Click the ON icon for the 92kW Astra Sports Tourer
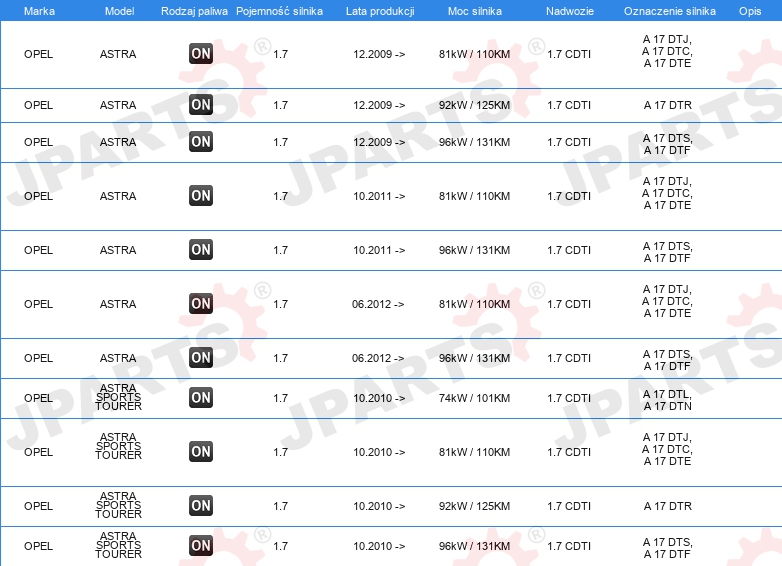 201,506
